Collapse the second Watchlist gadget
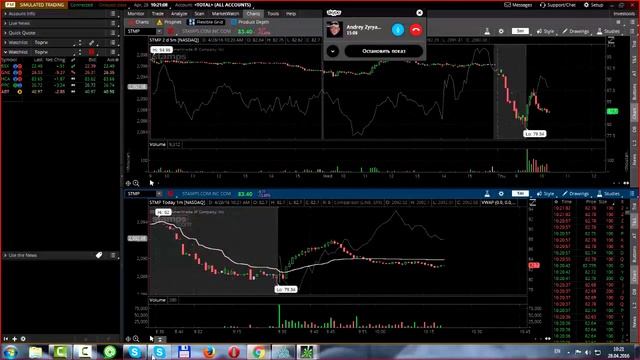640x360 pixels. pos(6,52)
